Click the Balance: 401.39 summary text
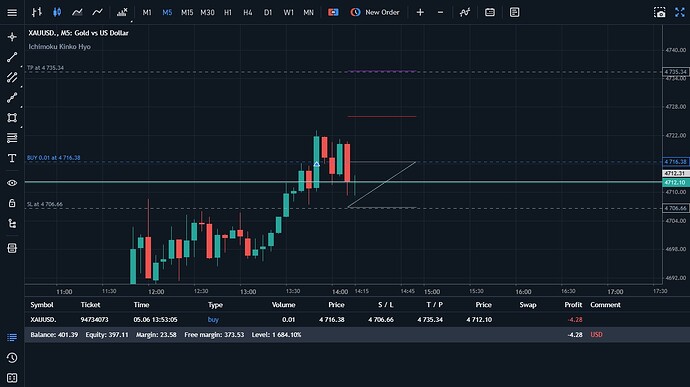 pos(54,335)
